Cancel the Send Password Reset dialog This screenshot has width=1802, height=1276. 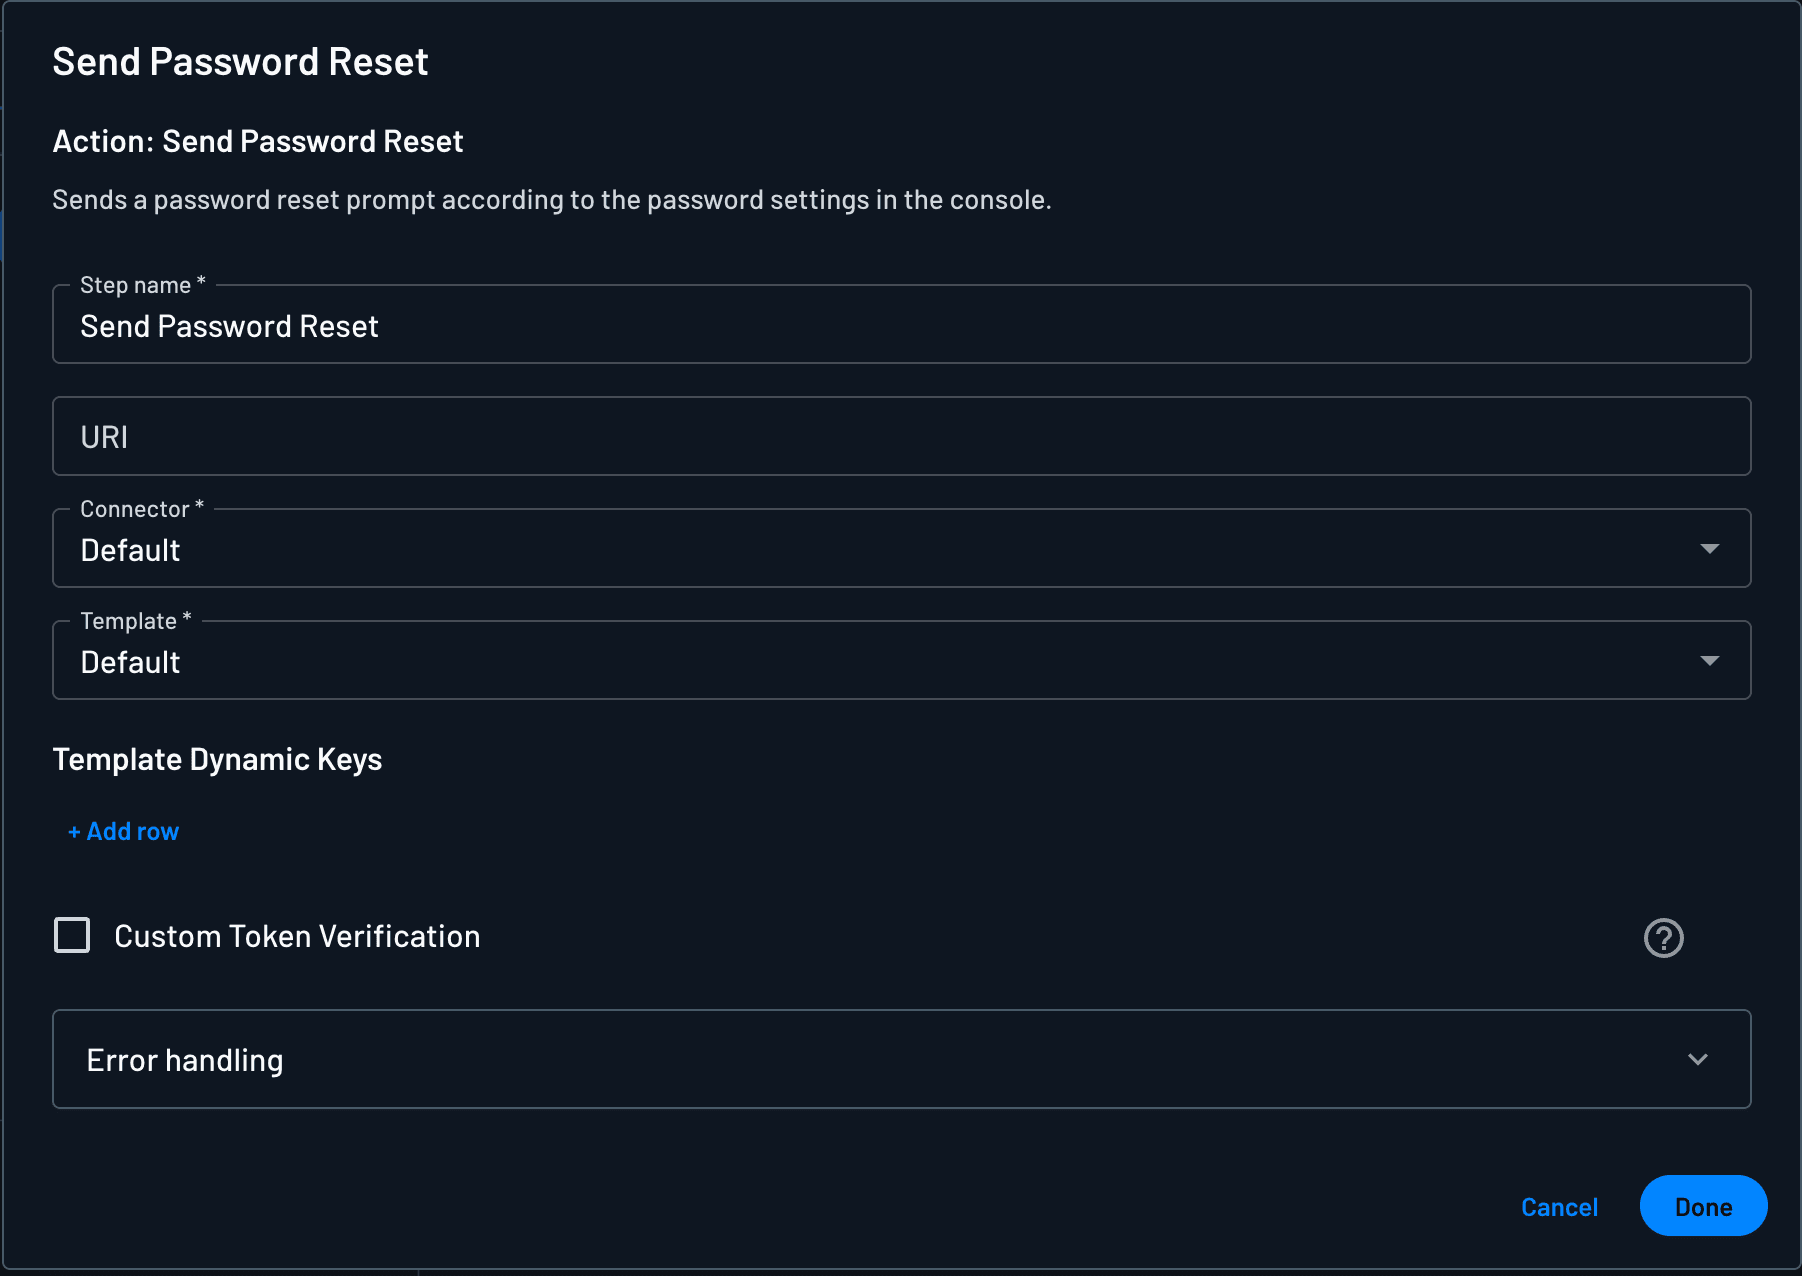(1559, 1207)
